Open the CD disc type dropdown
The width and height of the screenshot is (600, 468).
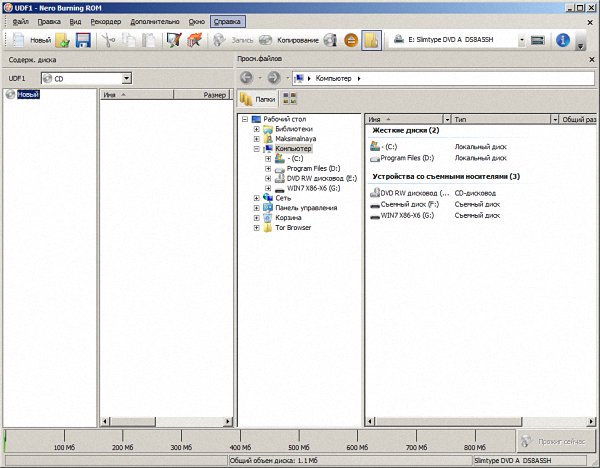[126, 77]
